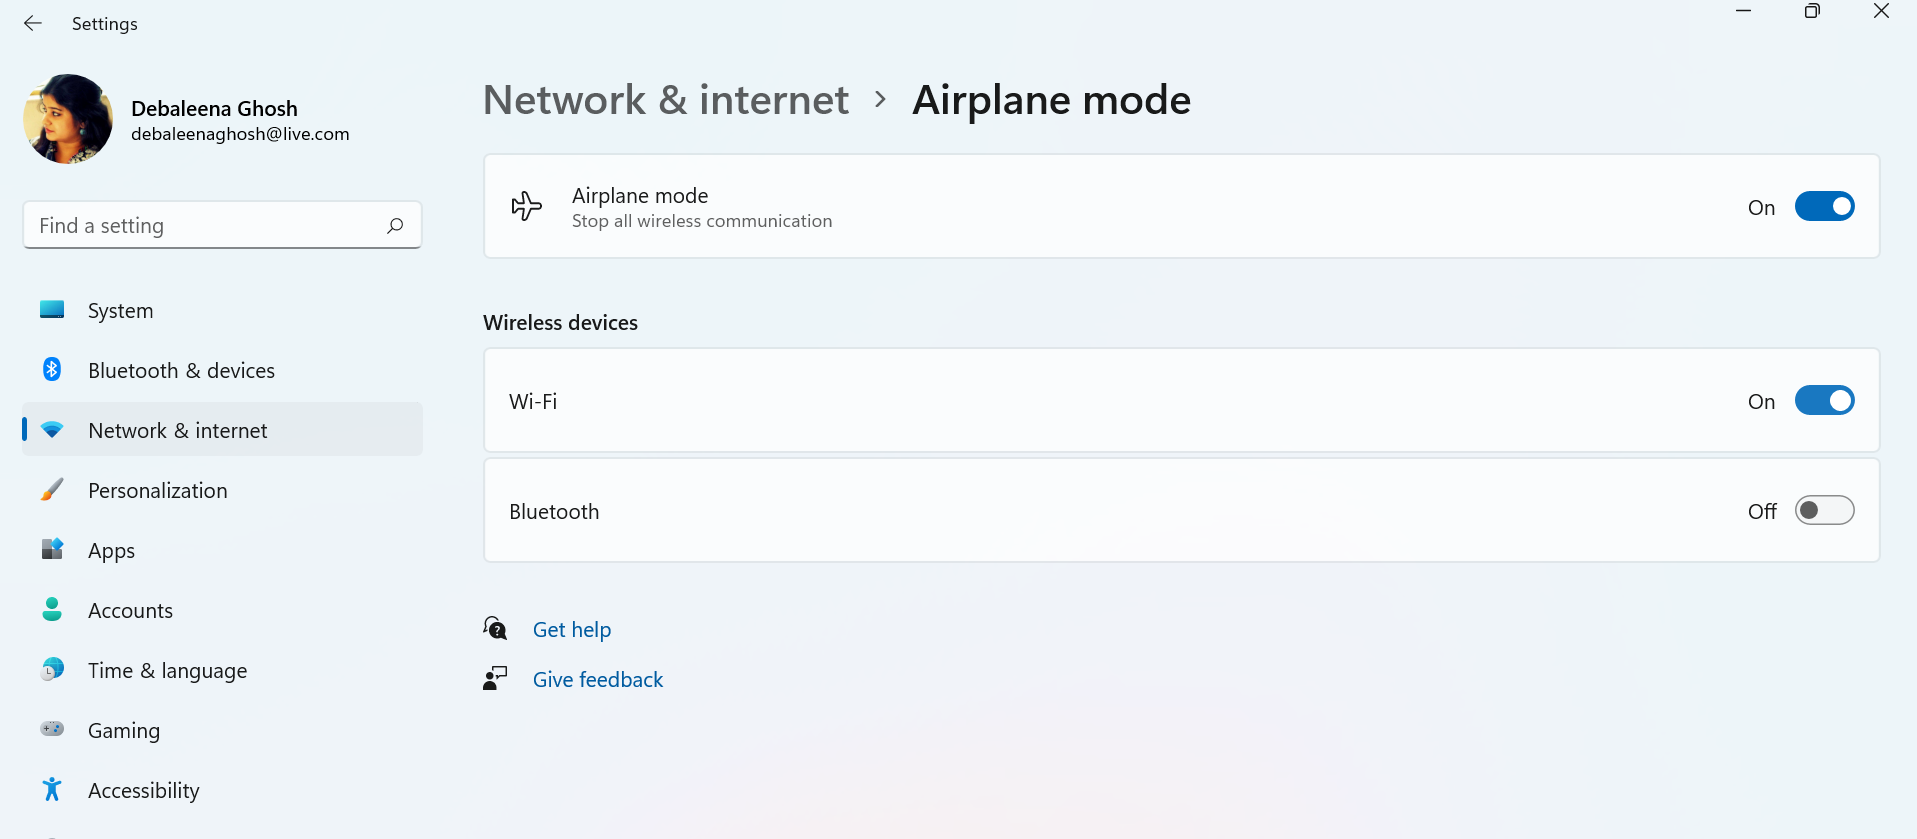Click the Personalization paintbrush icon

pos(52,490)
